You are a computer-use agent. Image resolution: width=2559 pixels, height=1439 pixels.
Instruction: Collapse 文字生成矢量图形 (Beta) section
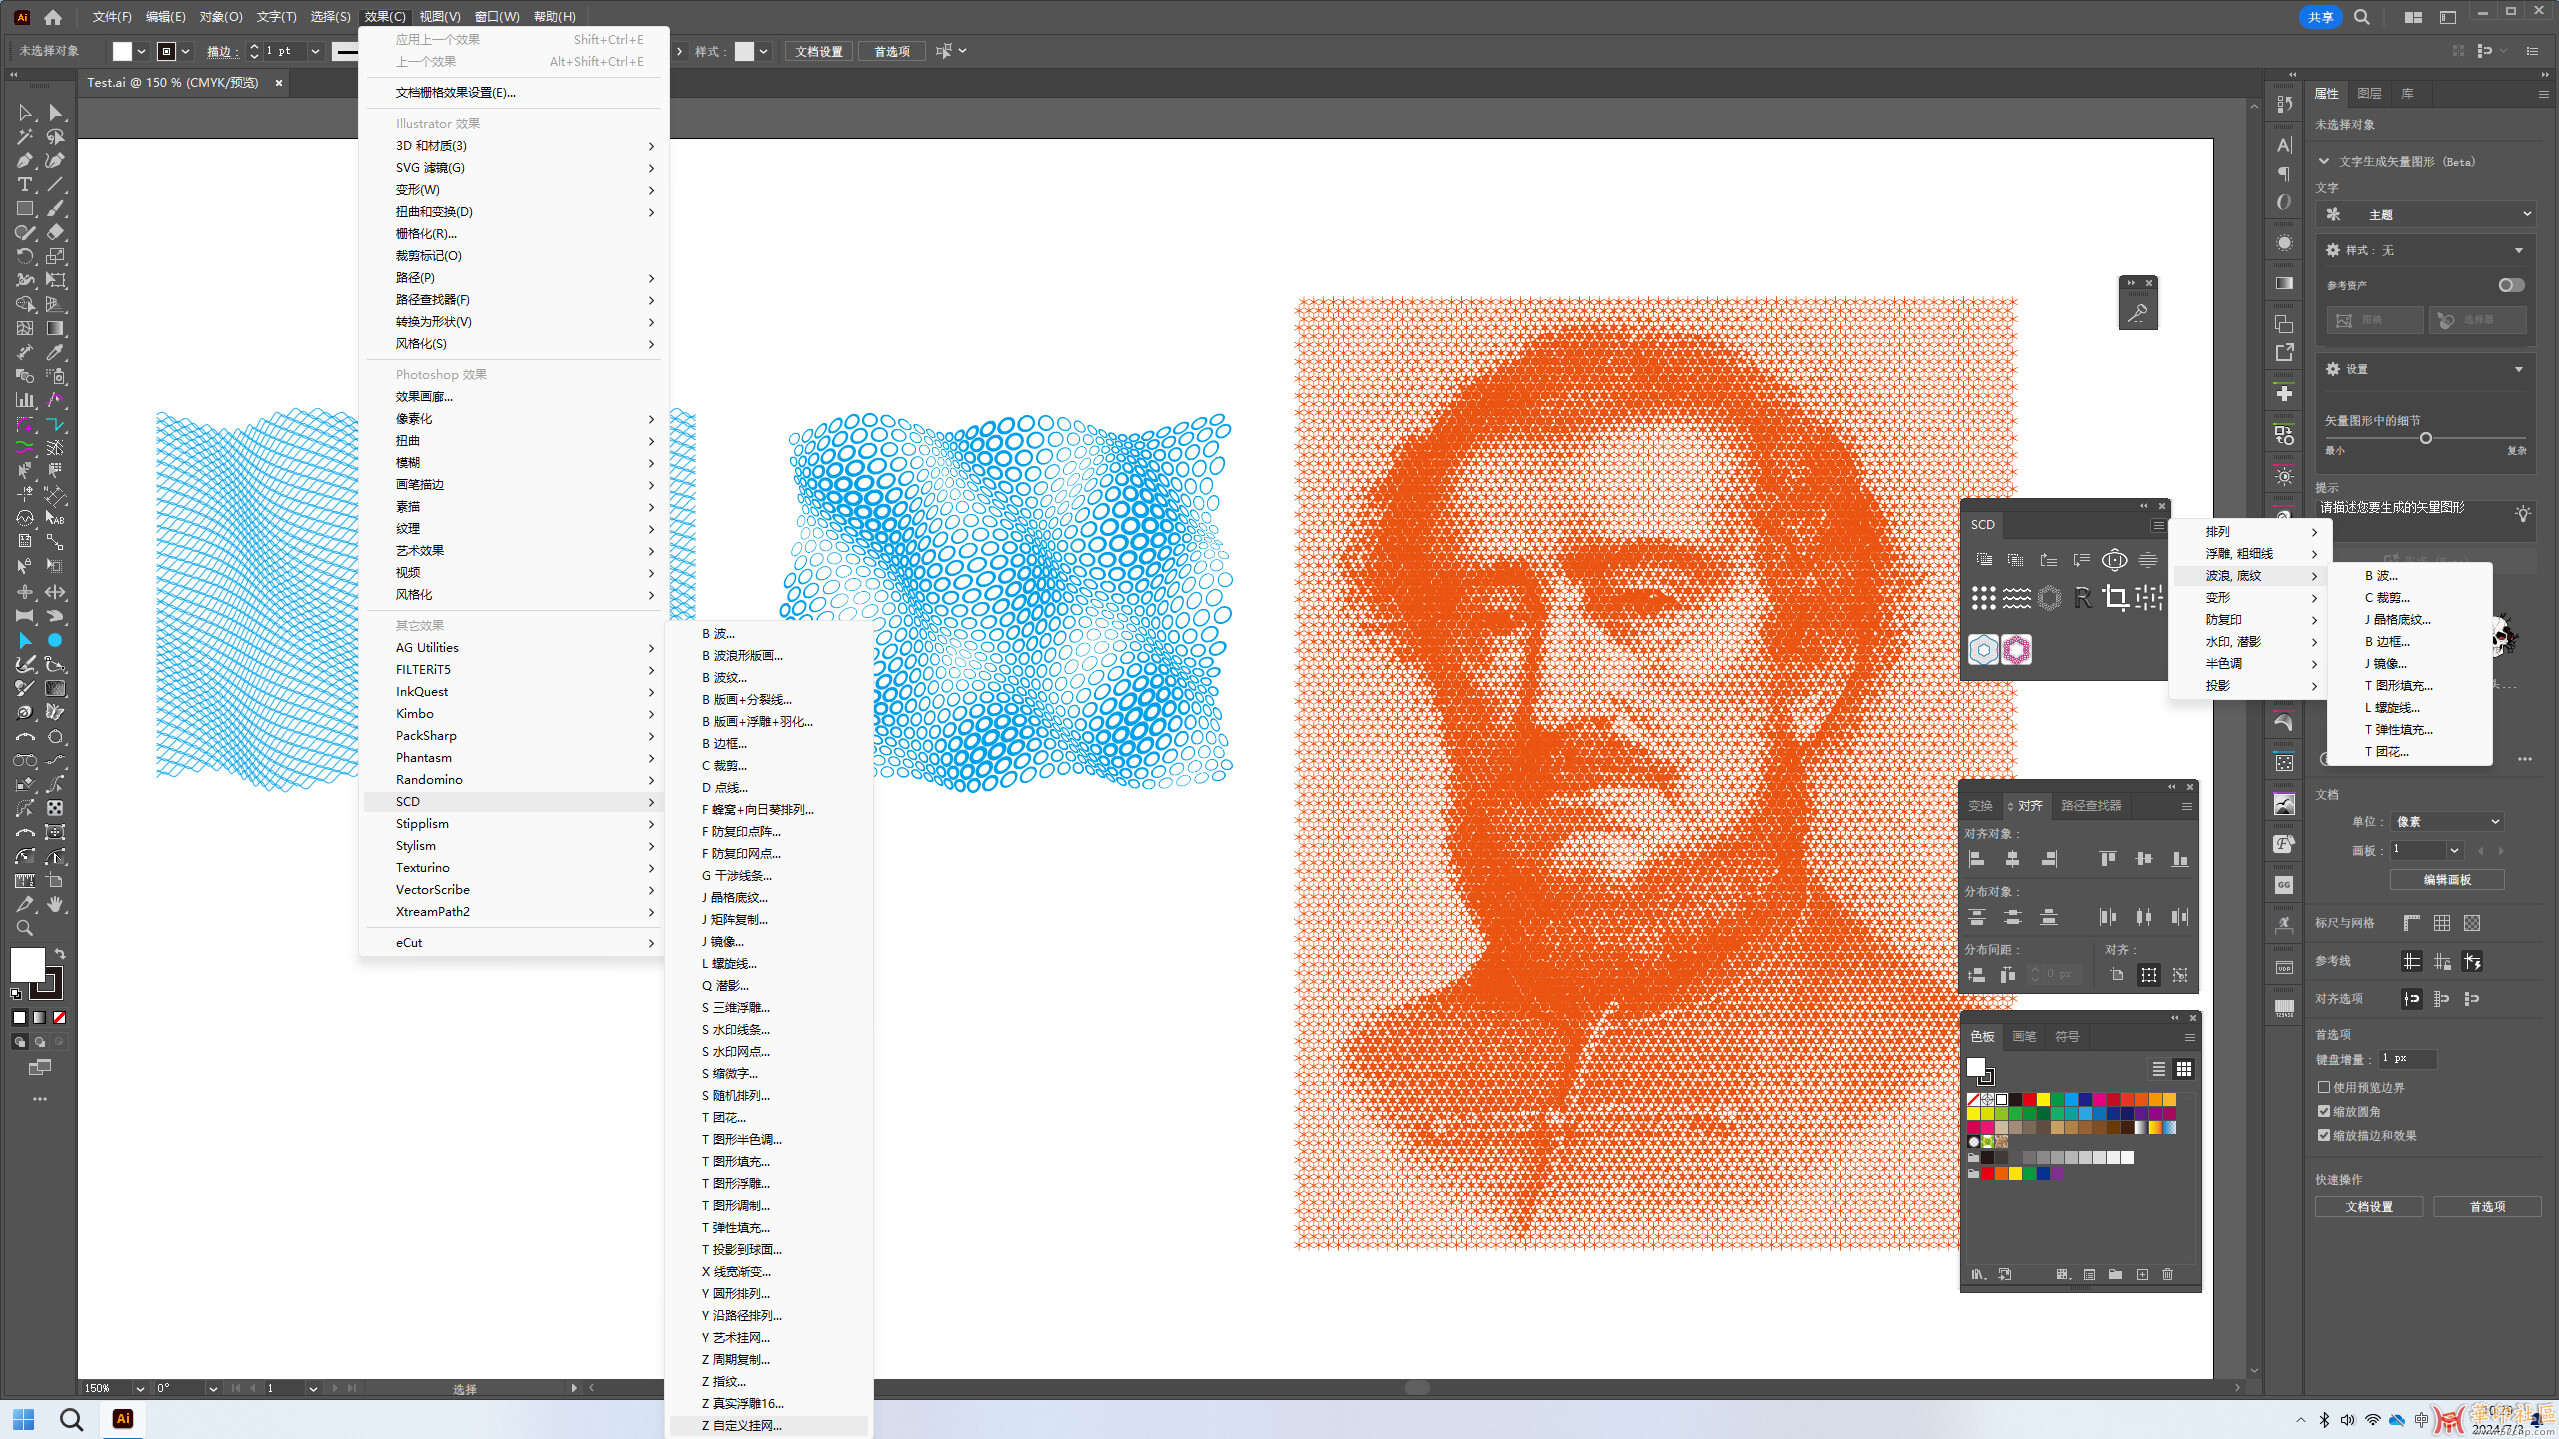pos(2324,161)
